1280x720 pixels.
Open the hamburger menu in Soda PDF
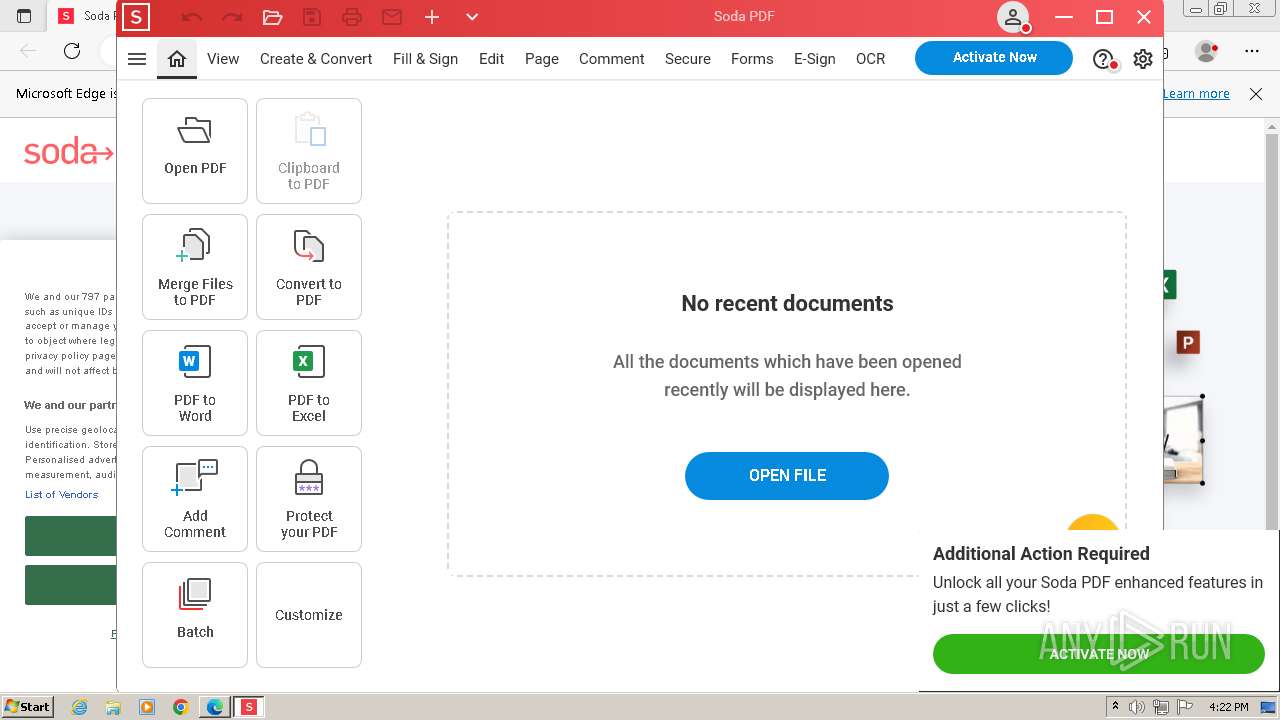(x=137, y=59)
